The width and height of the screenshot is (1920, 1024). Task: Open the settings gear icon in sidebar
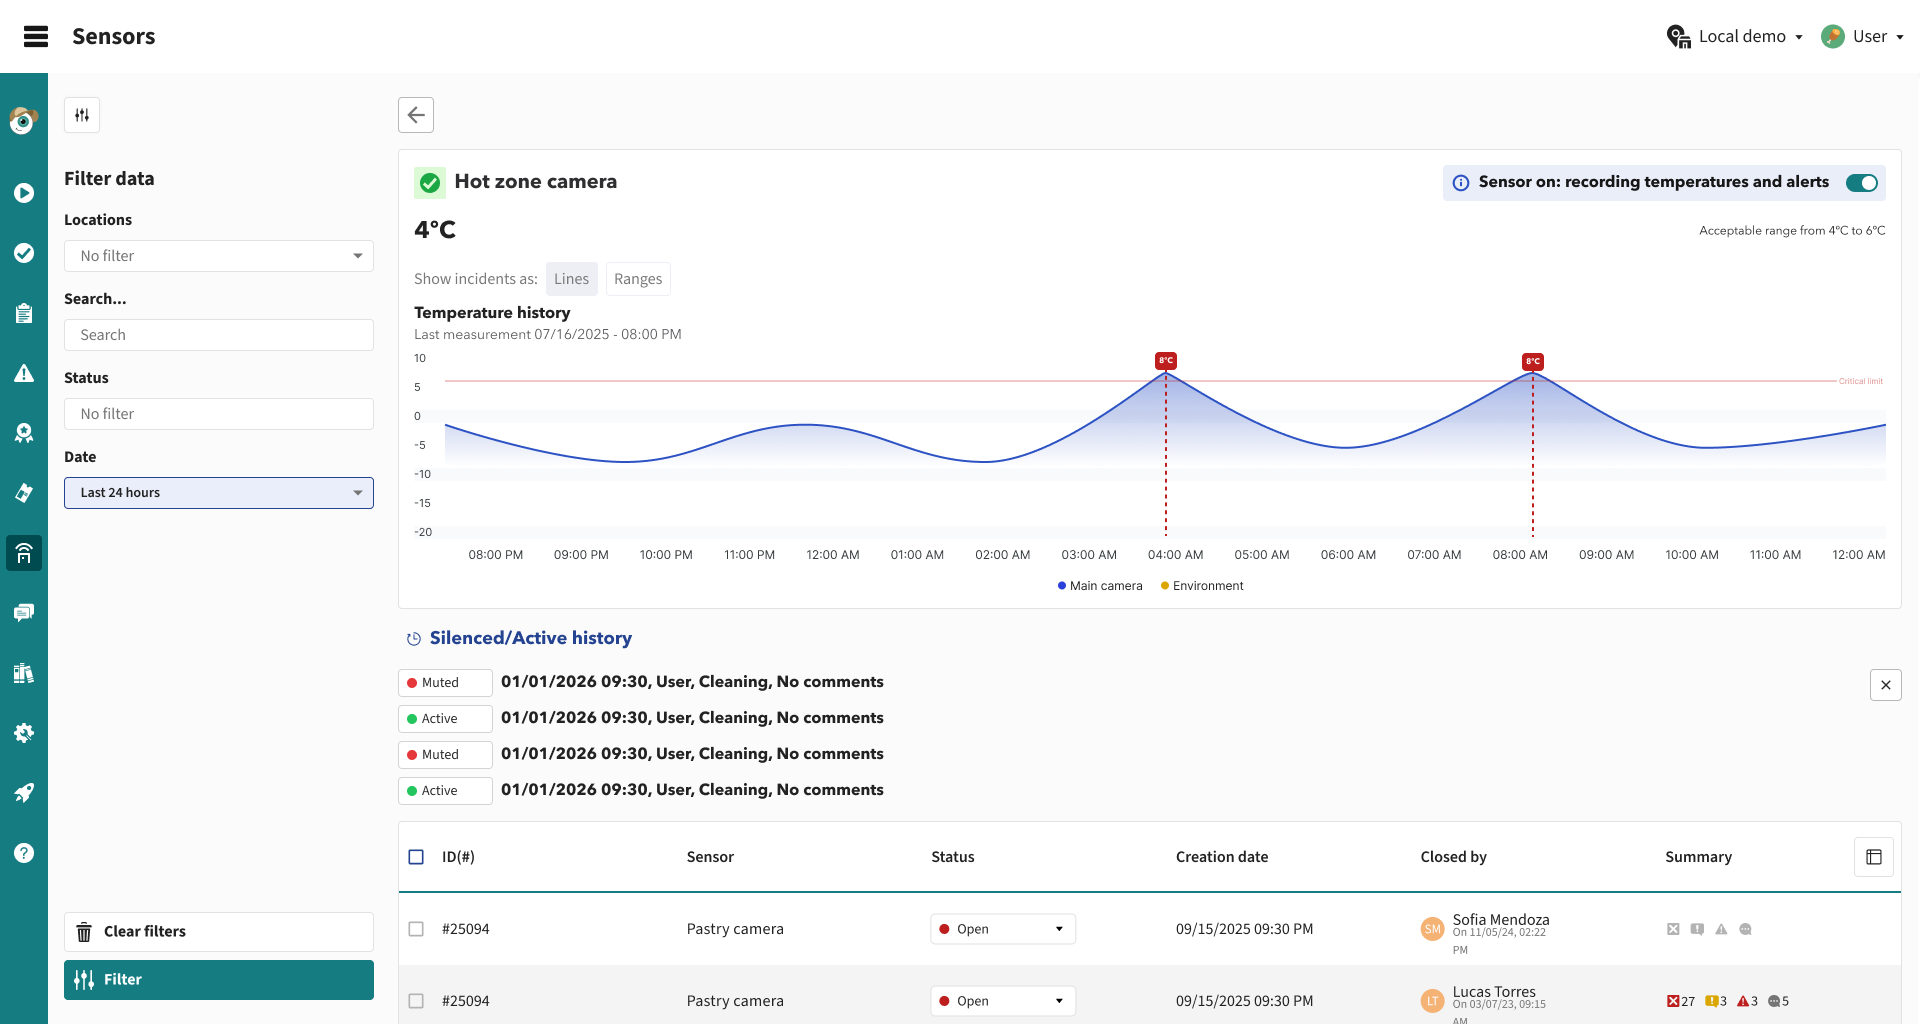pyautogui.click(x=24, y=733)
